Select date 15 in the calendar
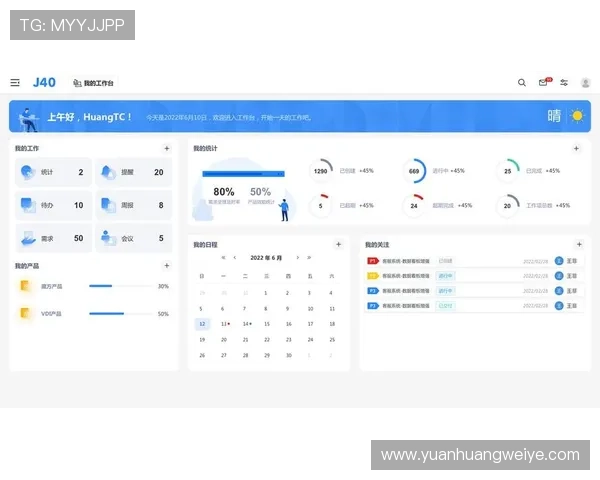This screenshot has width=600, height=480. [266, 324]
